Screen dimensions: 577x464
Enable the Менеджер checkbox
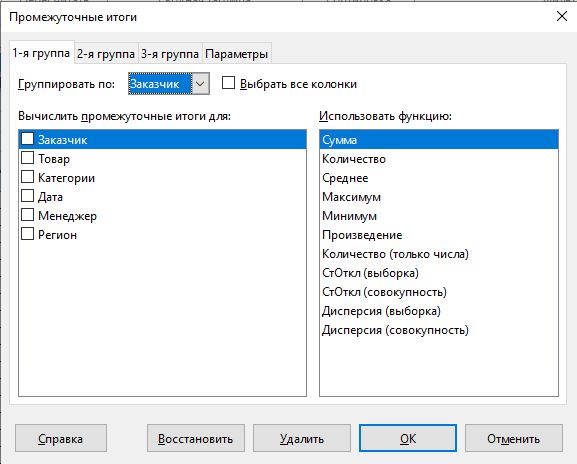(x=28, y=215)
